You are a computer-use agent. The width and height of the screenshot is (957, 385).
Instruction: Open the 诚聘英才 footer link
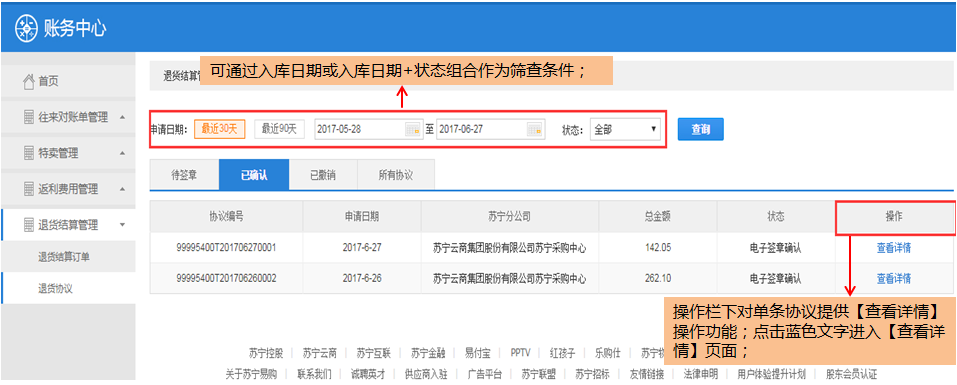click(x=368, y=374)
